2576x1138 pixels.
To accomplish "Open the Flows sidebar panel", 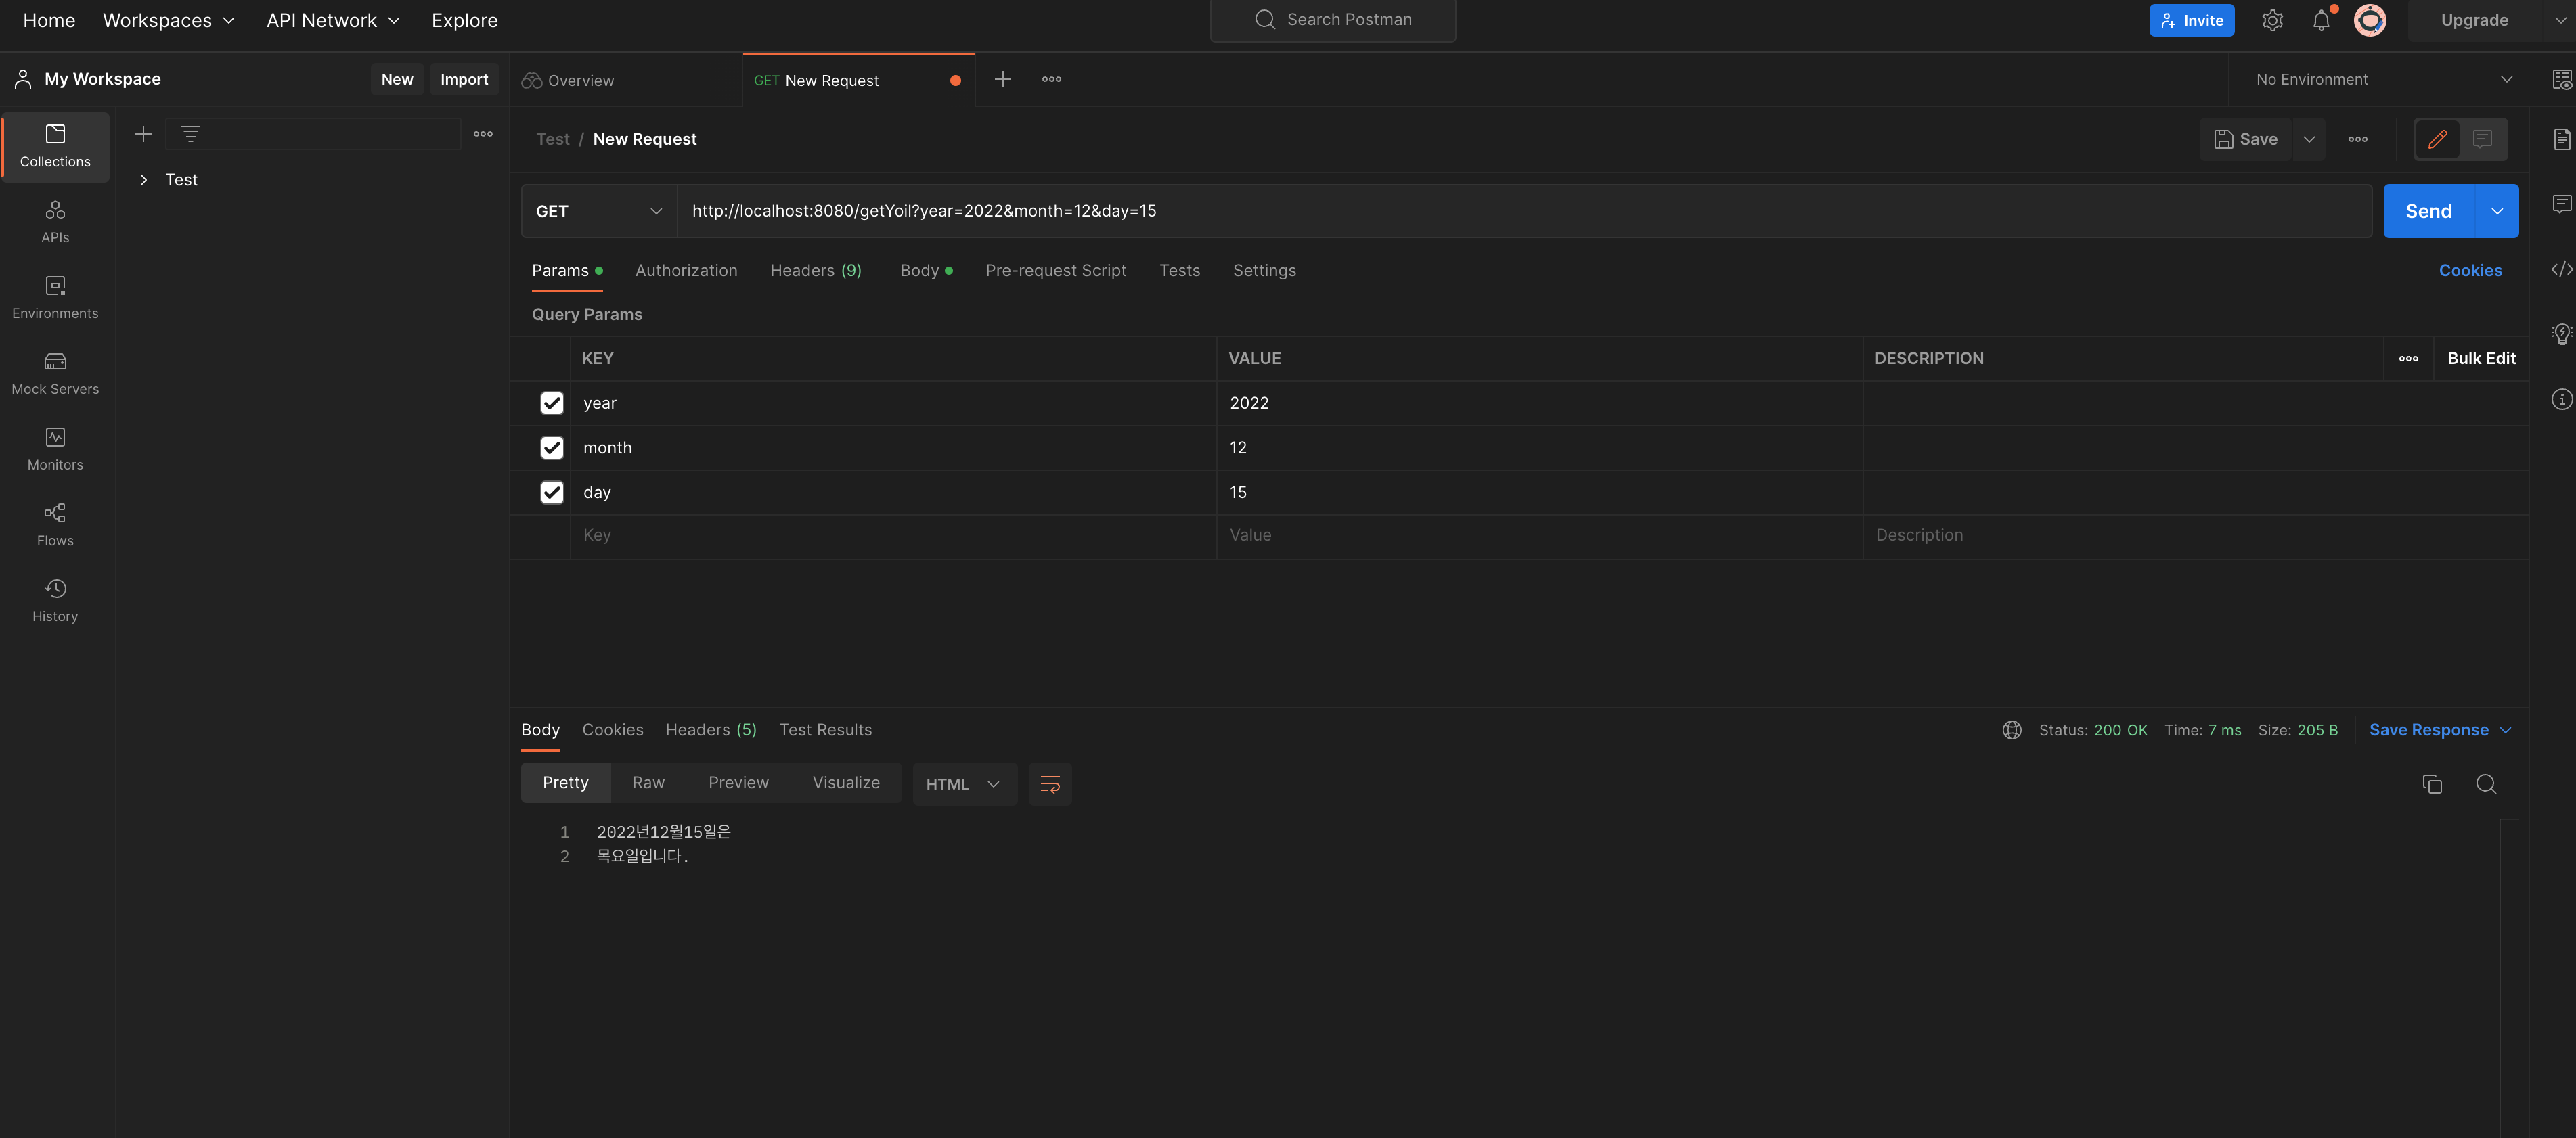I will click(x=55, y=524).
